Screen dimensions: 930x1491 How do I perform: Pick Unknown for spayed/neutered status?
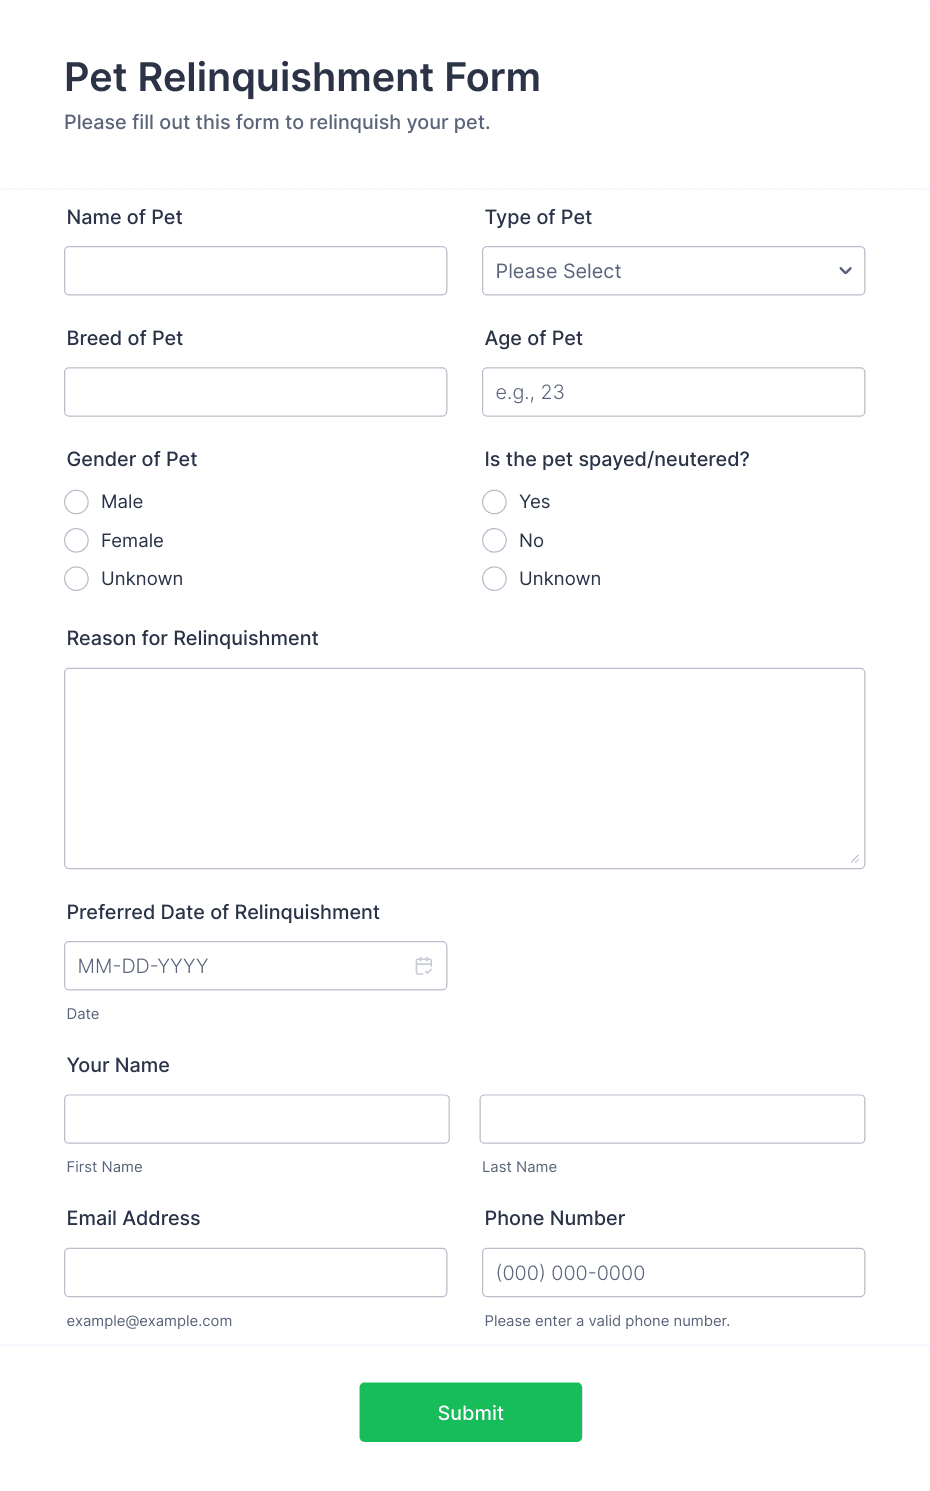495,579
